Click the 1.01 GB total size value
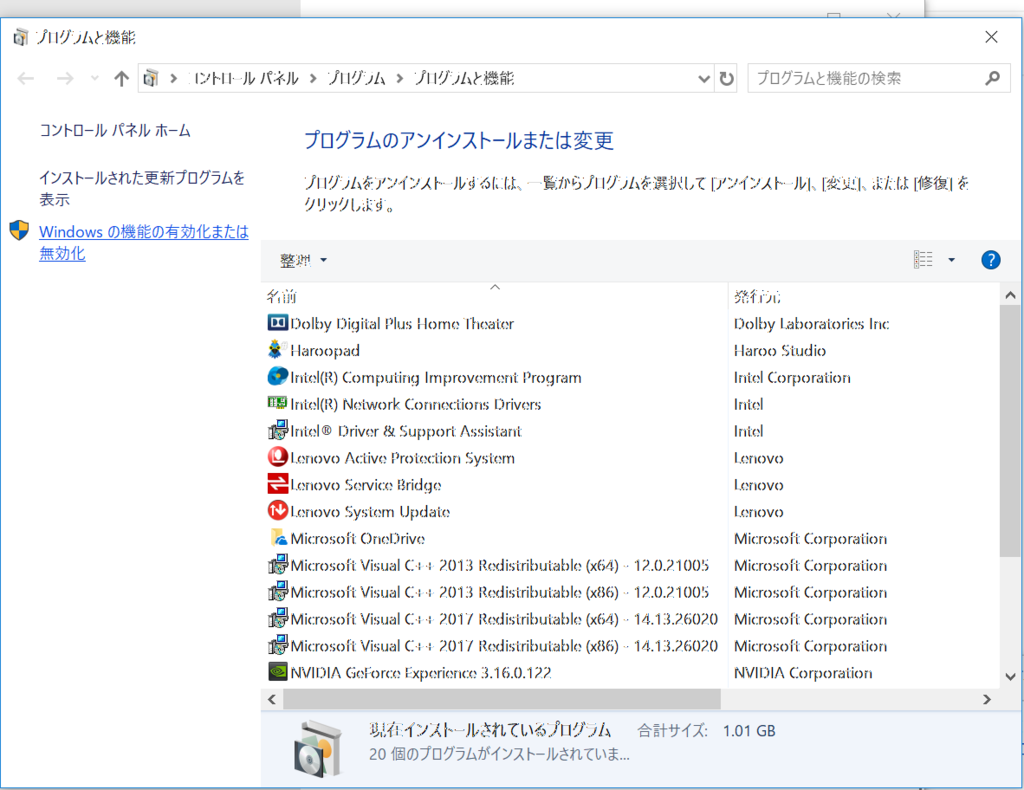1024x790 pixels. coord(749,731)
